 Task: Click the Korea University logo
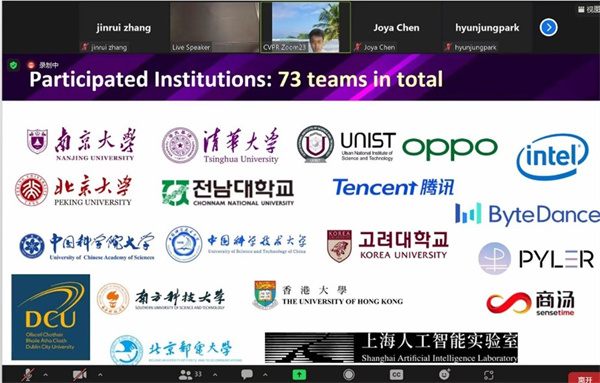(x=388, y=246)
